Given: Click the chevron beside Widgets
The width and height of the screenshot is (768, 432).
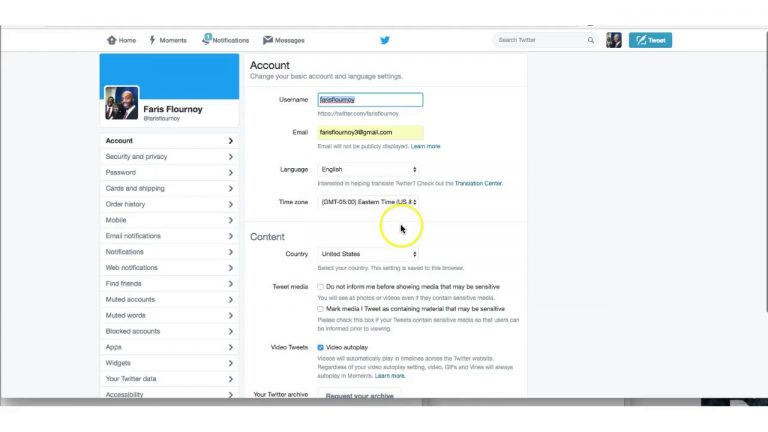Looking at the screenshot, I should [230, 363].
